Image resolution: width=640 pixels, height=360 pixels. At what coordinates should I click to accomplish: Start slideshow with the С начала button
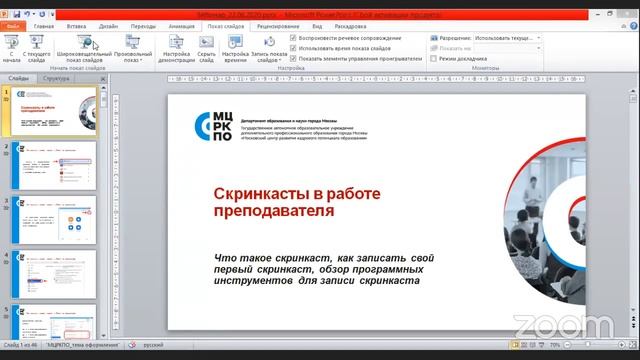11,48
